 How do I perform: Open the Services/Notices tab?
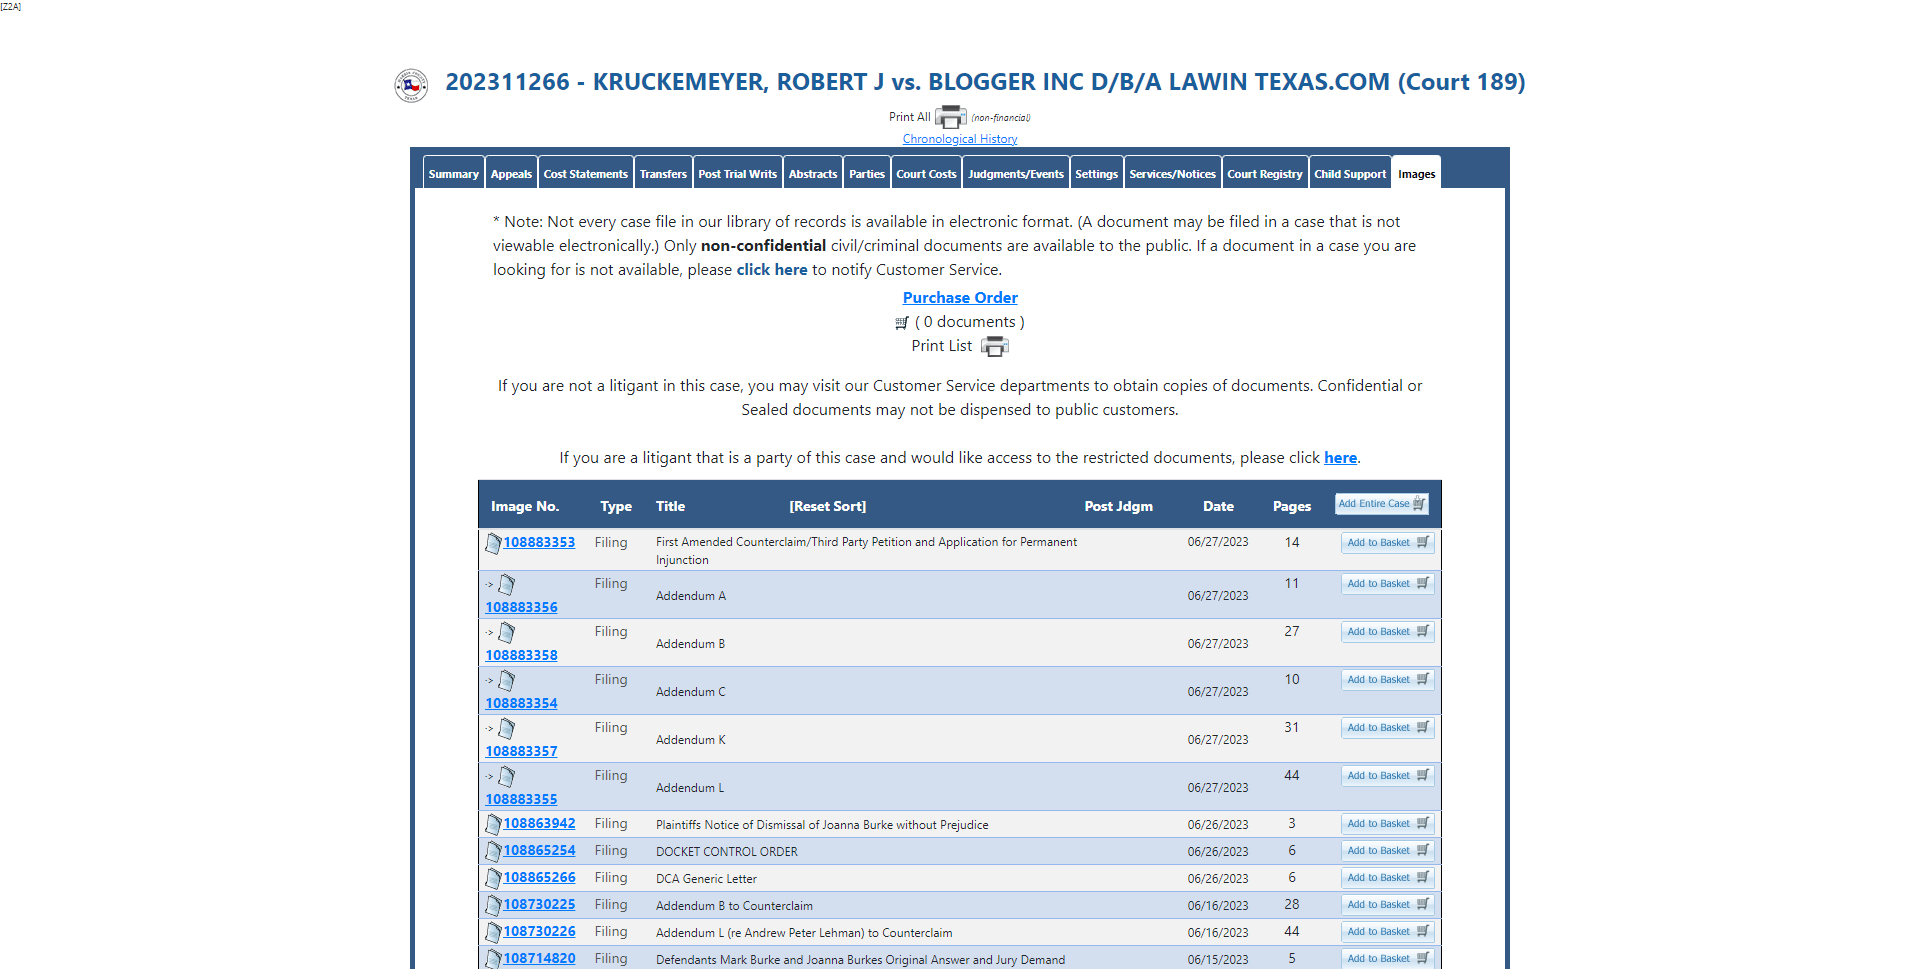click(1173, 173)
